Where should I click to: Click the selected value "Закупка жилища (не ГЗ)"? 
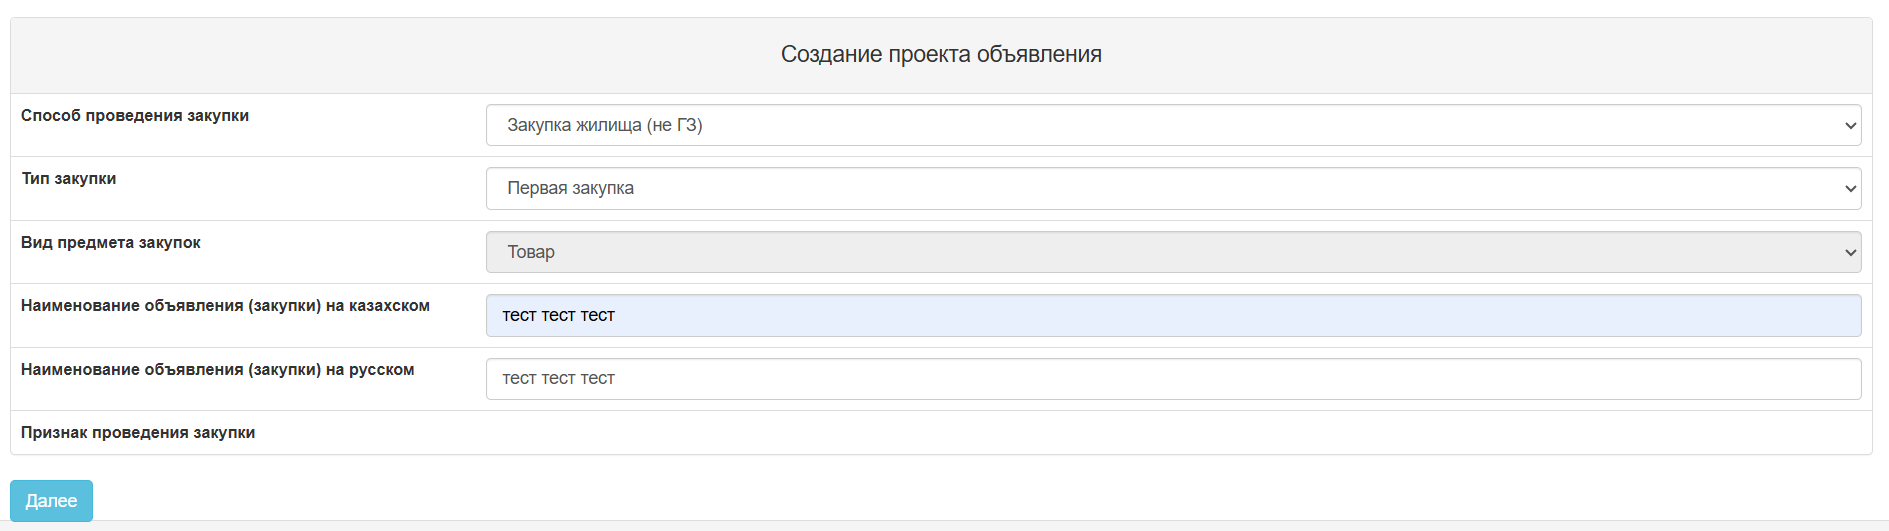(x=604, y=125)
